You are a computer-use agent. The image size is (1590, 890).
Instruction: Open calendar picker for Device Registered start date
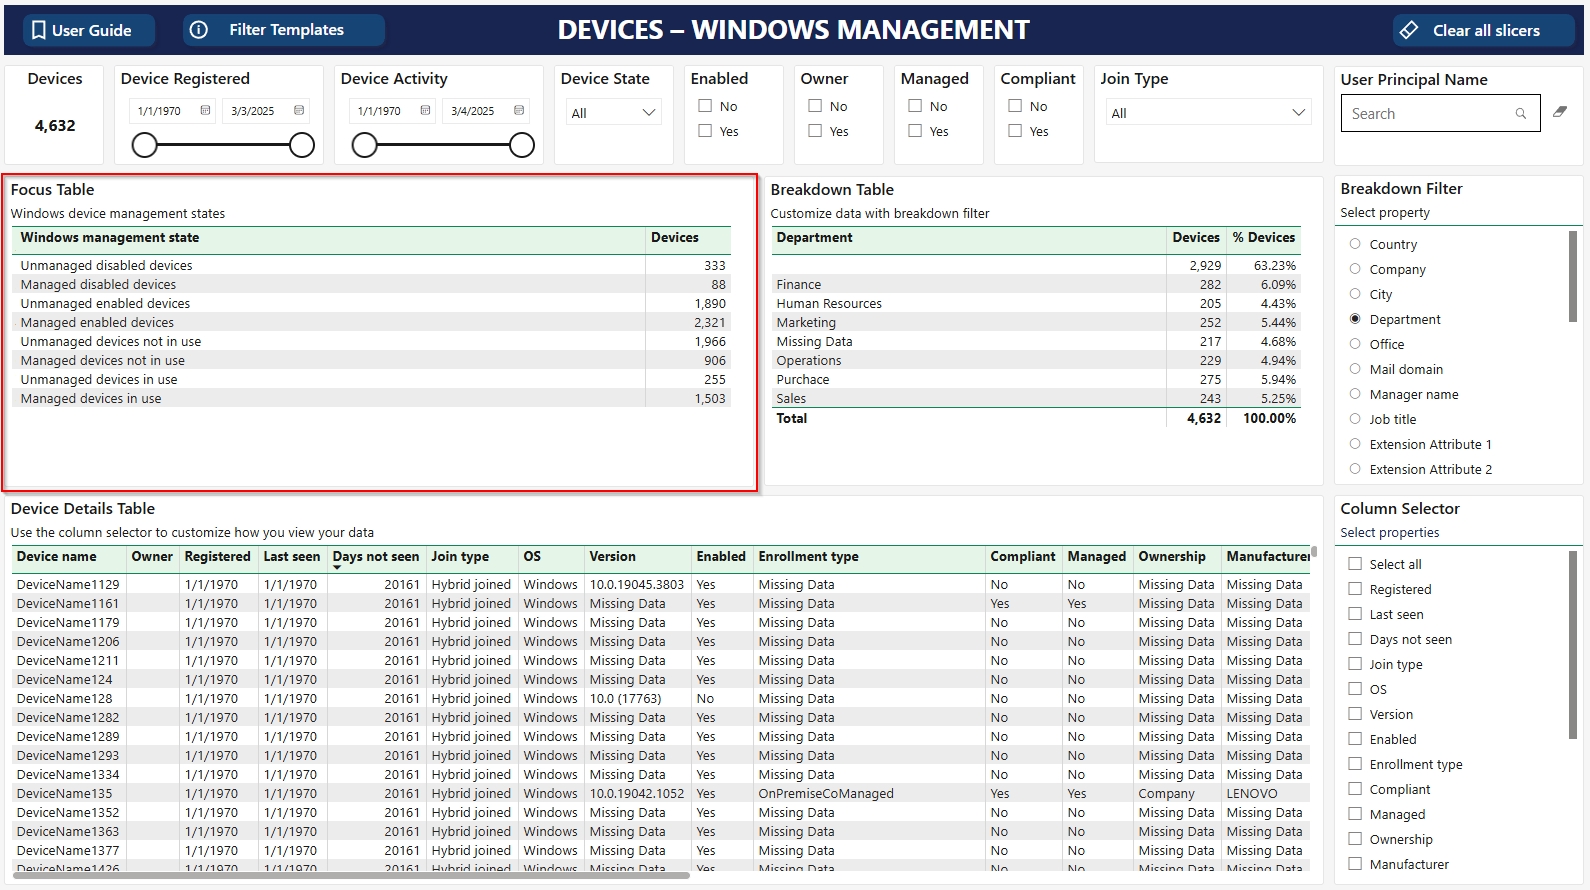[205, 111]
